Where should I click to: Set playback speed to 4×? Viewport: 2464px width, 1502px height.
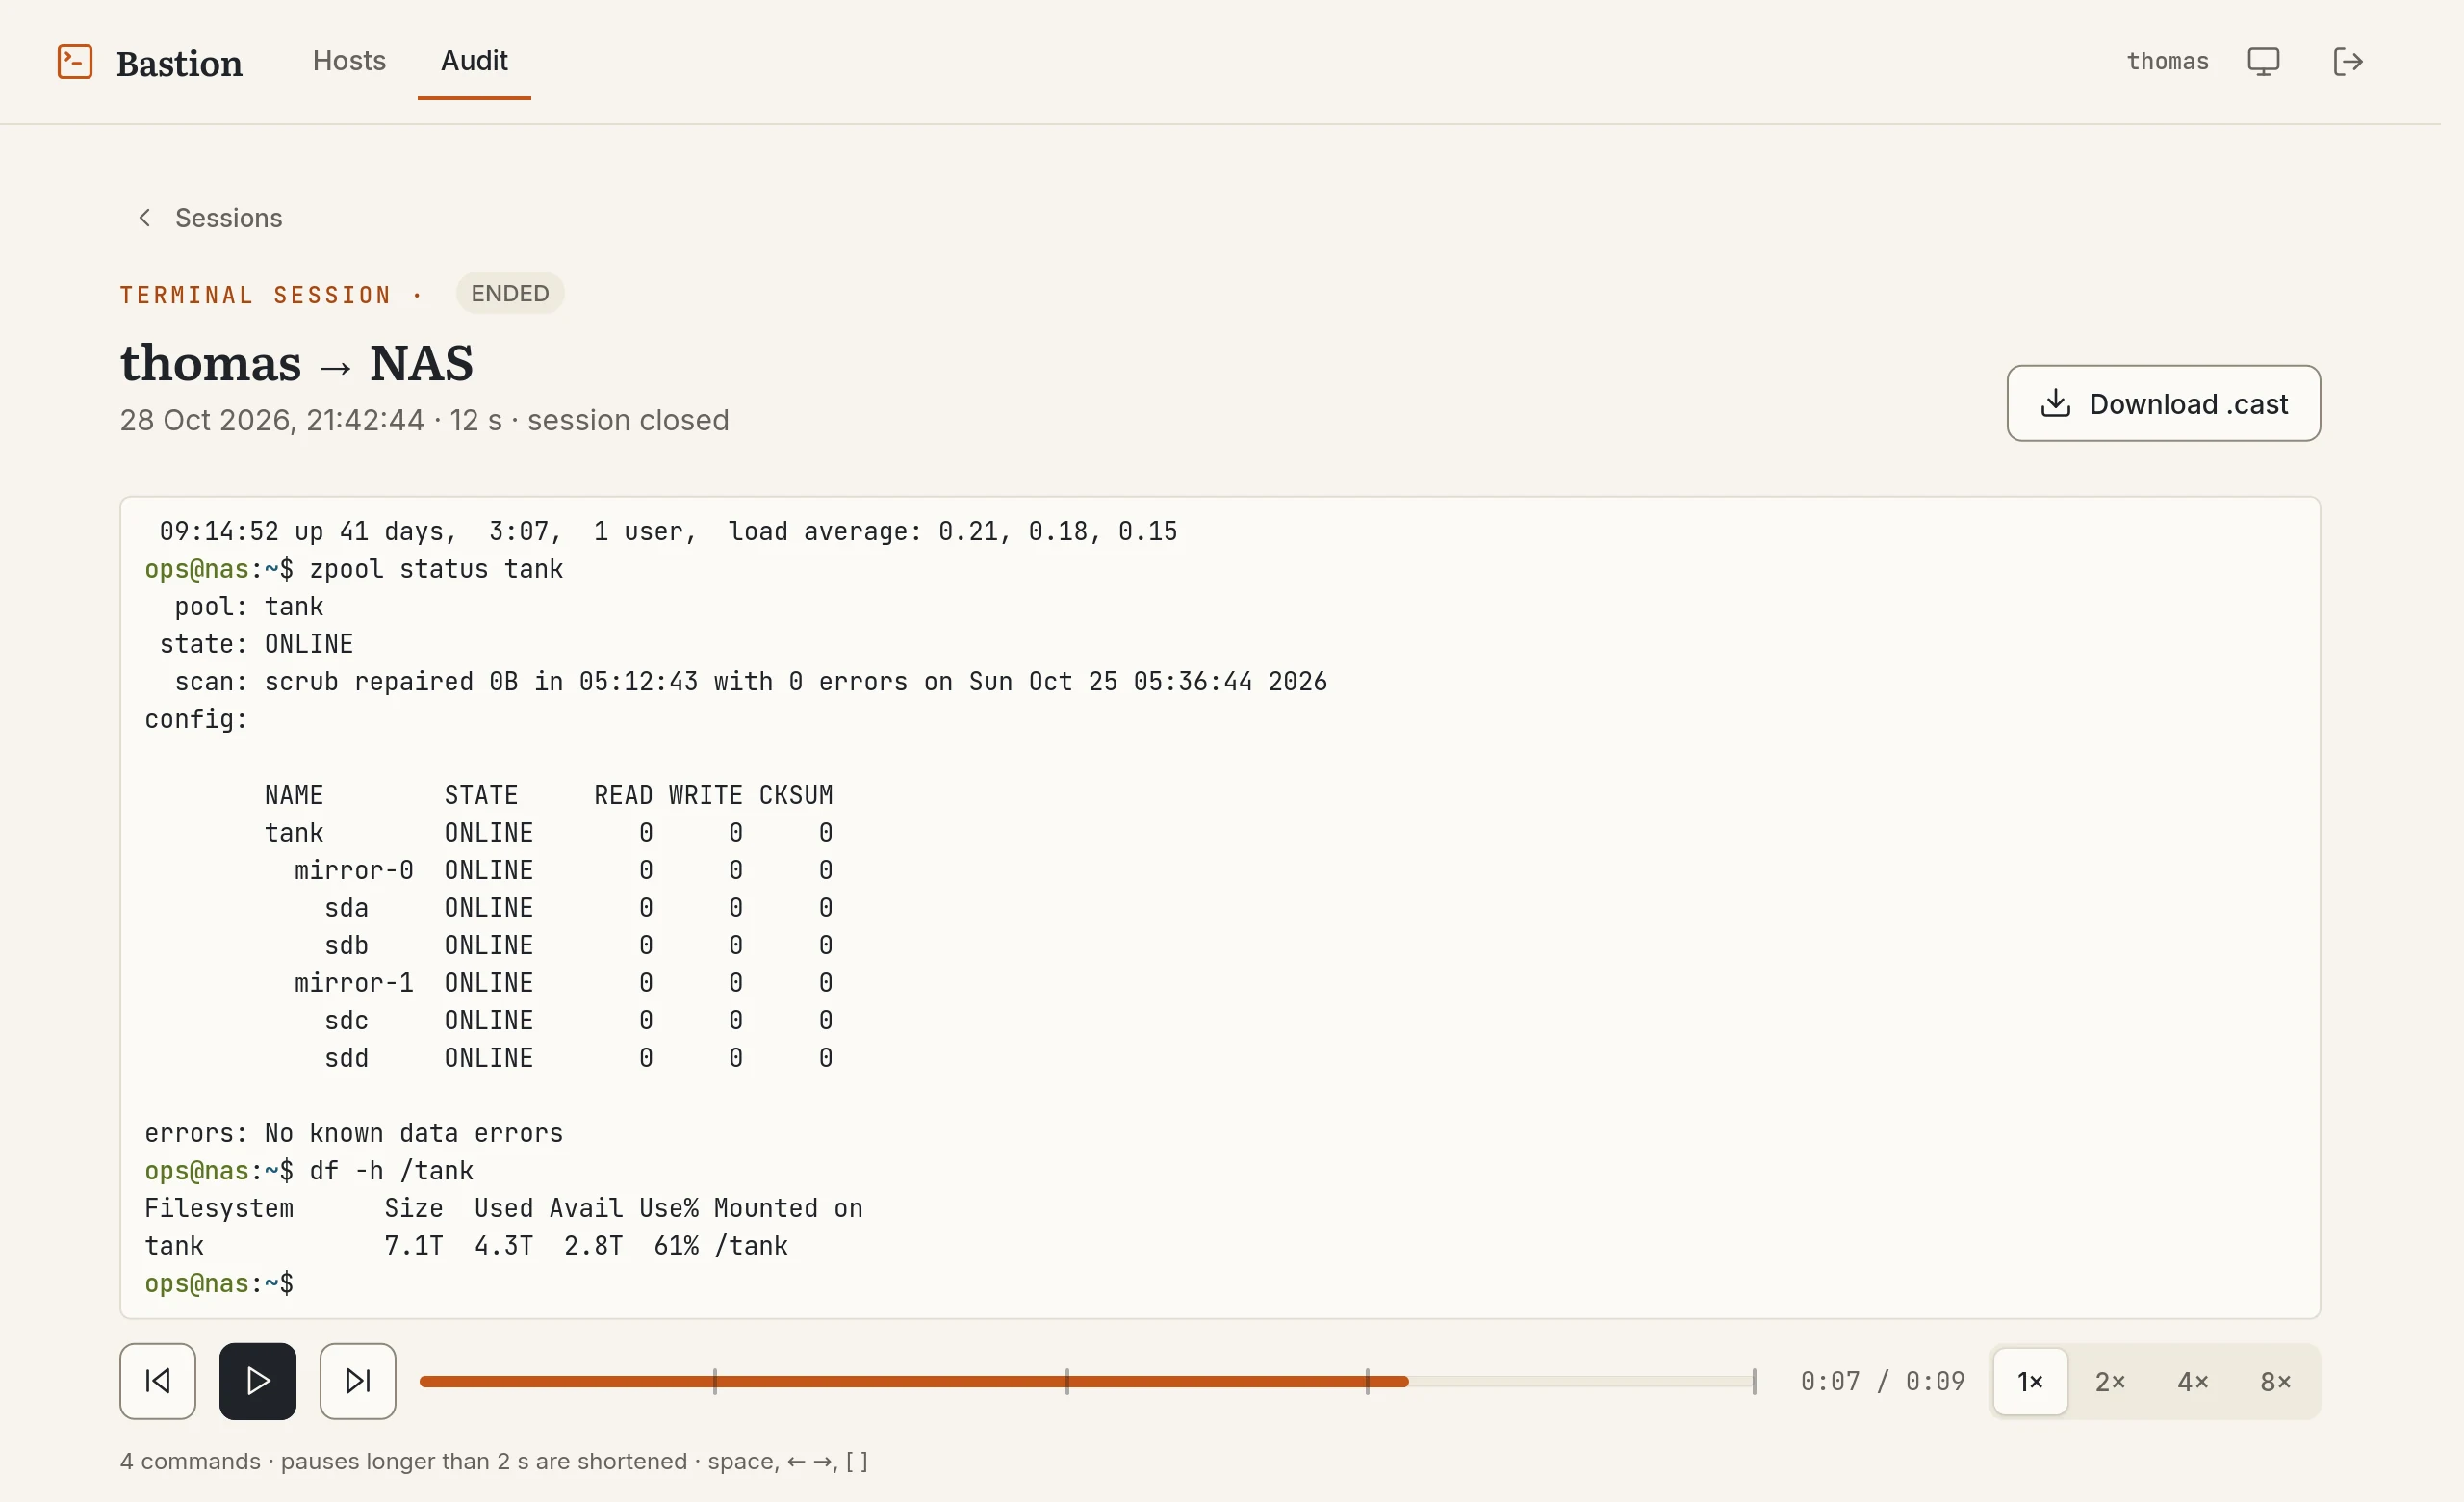2193,1381
